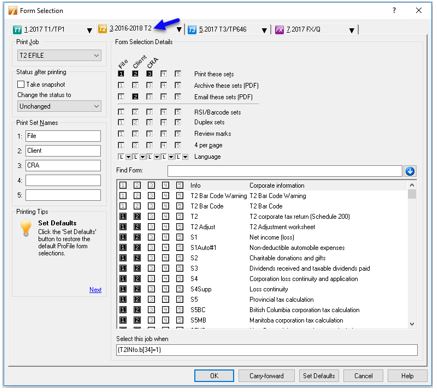The width and height of the screenshot is (437, 392).
Task: Toggle set 4 box for S2 row
Action: tap(165, 258)
